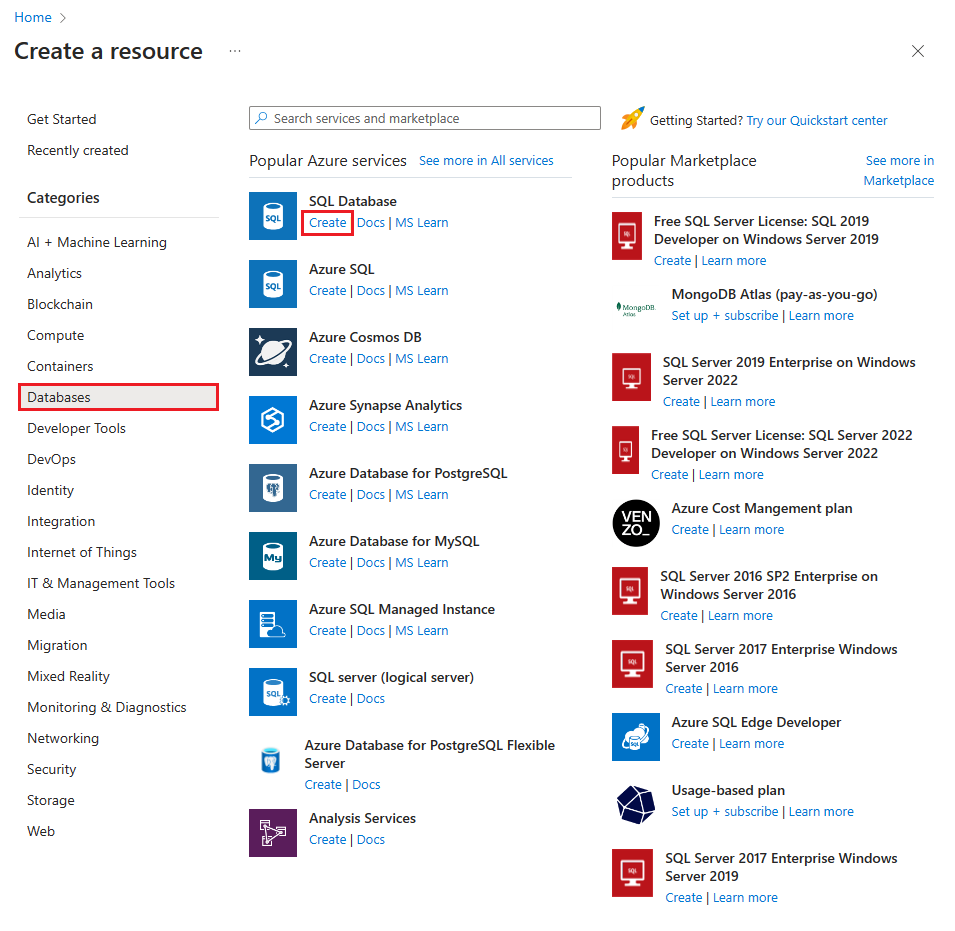Select the Databases category
This screenshot has width=955, height=931.
(60, 397)
